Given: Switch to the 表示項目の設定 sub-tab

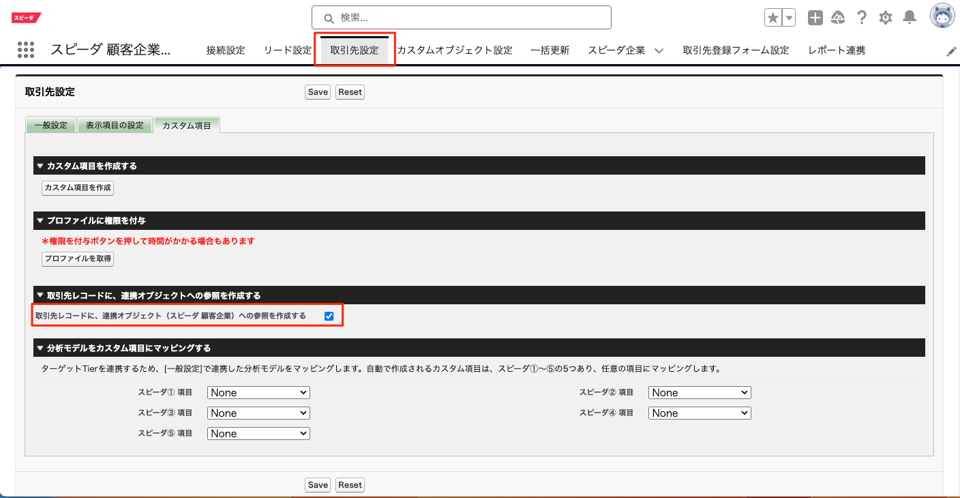Looking at the screenshot, I should (x=114, y=125).
